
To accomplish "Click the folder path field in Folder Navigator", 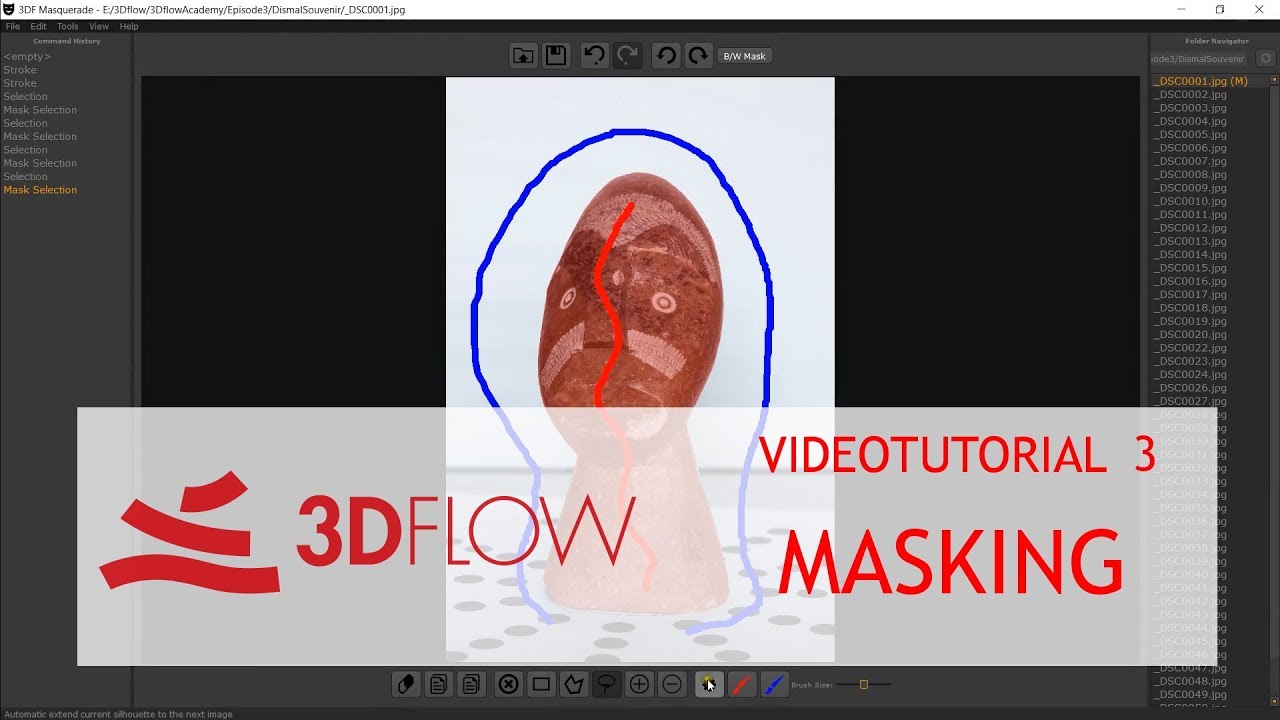I will (x=1201, y=59).
